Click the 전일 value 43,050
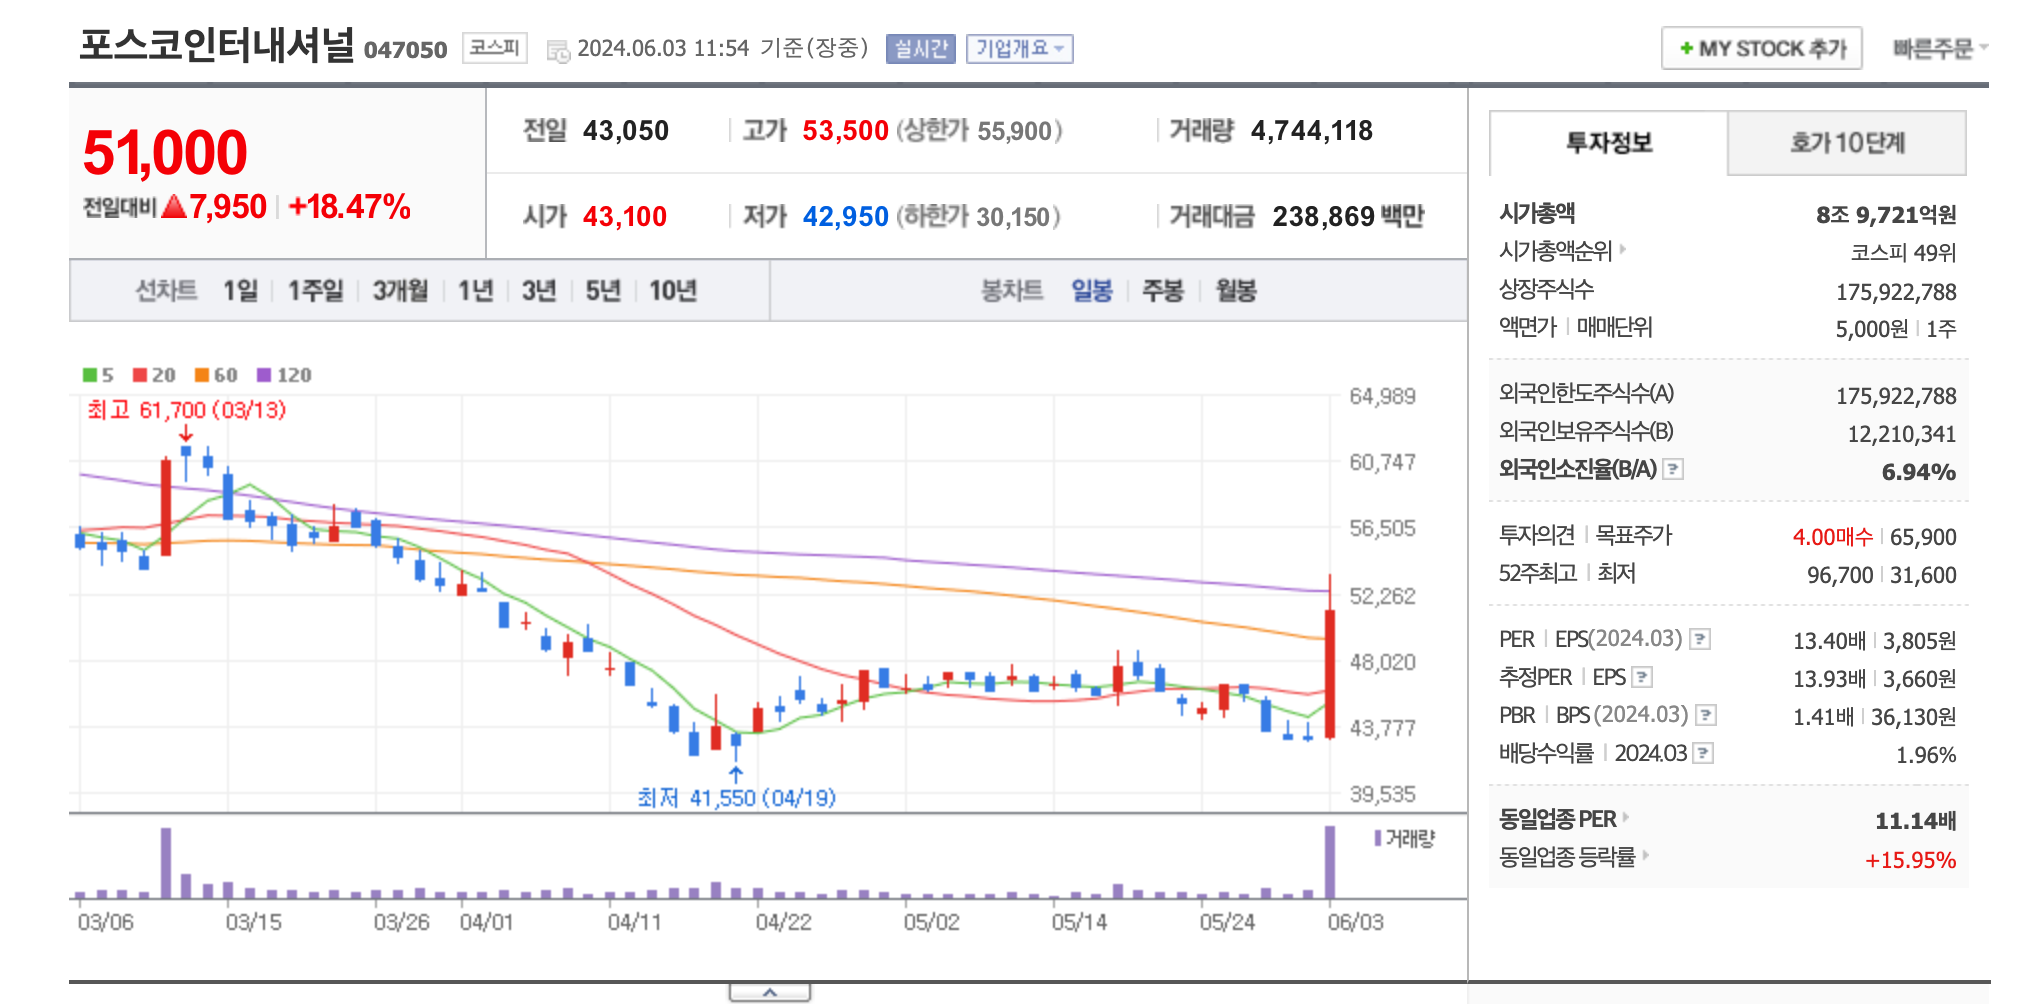 click(625, 131)
